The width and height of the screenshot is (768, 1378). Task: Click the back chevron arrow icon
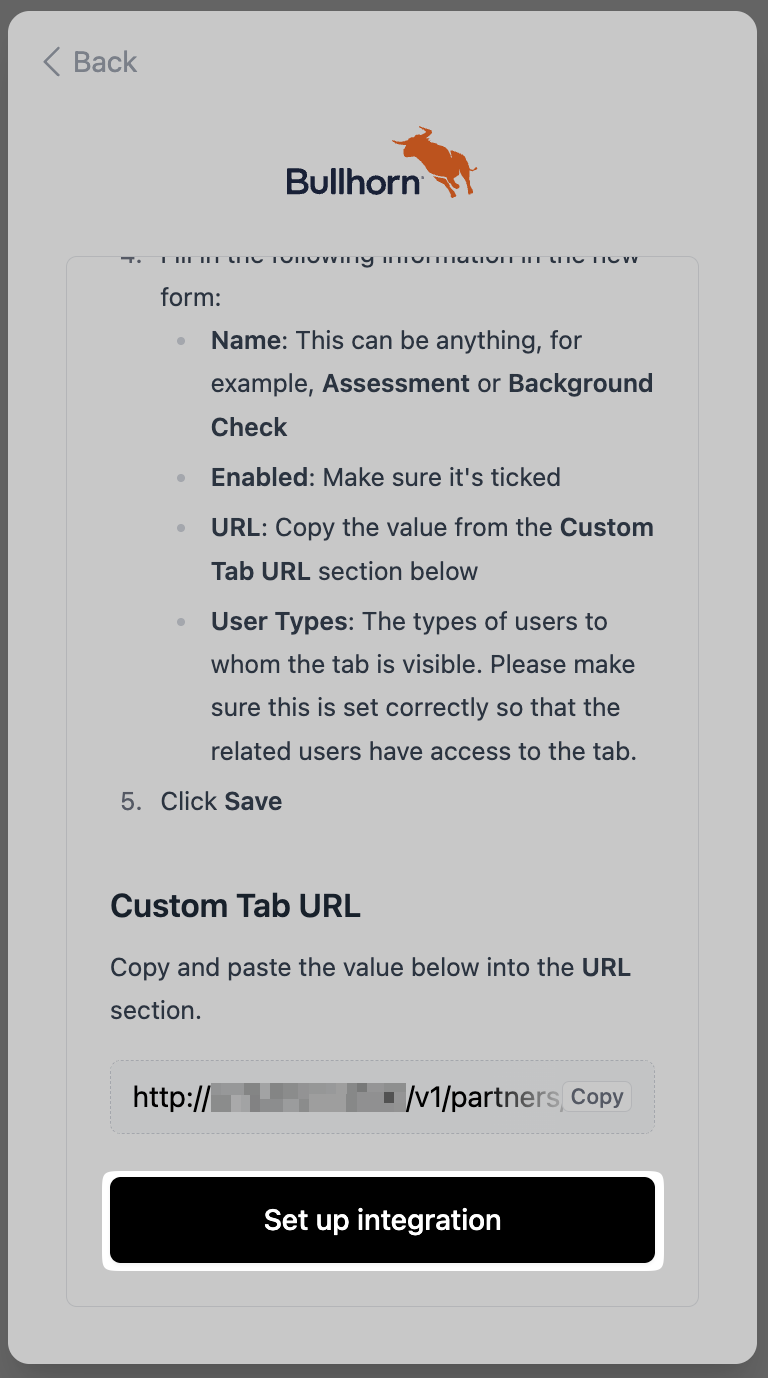[x=51, y=62]
